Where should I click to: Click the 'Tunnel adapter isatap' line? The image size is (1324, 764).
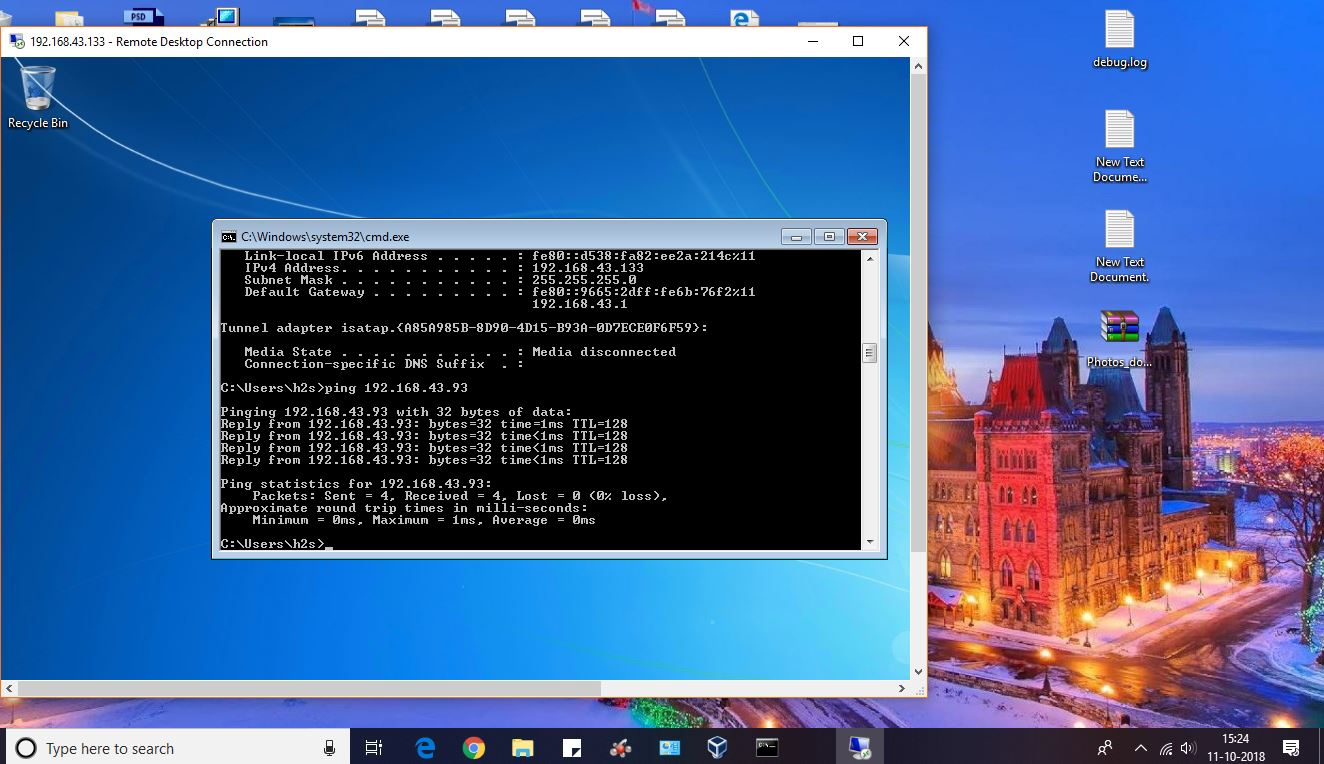(x=464, y=328)
